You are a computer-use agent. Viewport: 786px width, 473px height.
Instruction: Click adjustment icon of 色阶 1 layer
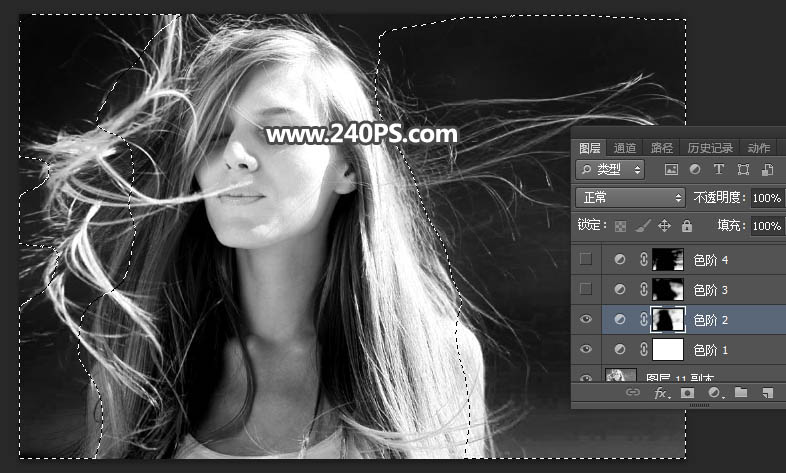tap(620, 350)
